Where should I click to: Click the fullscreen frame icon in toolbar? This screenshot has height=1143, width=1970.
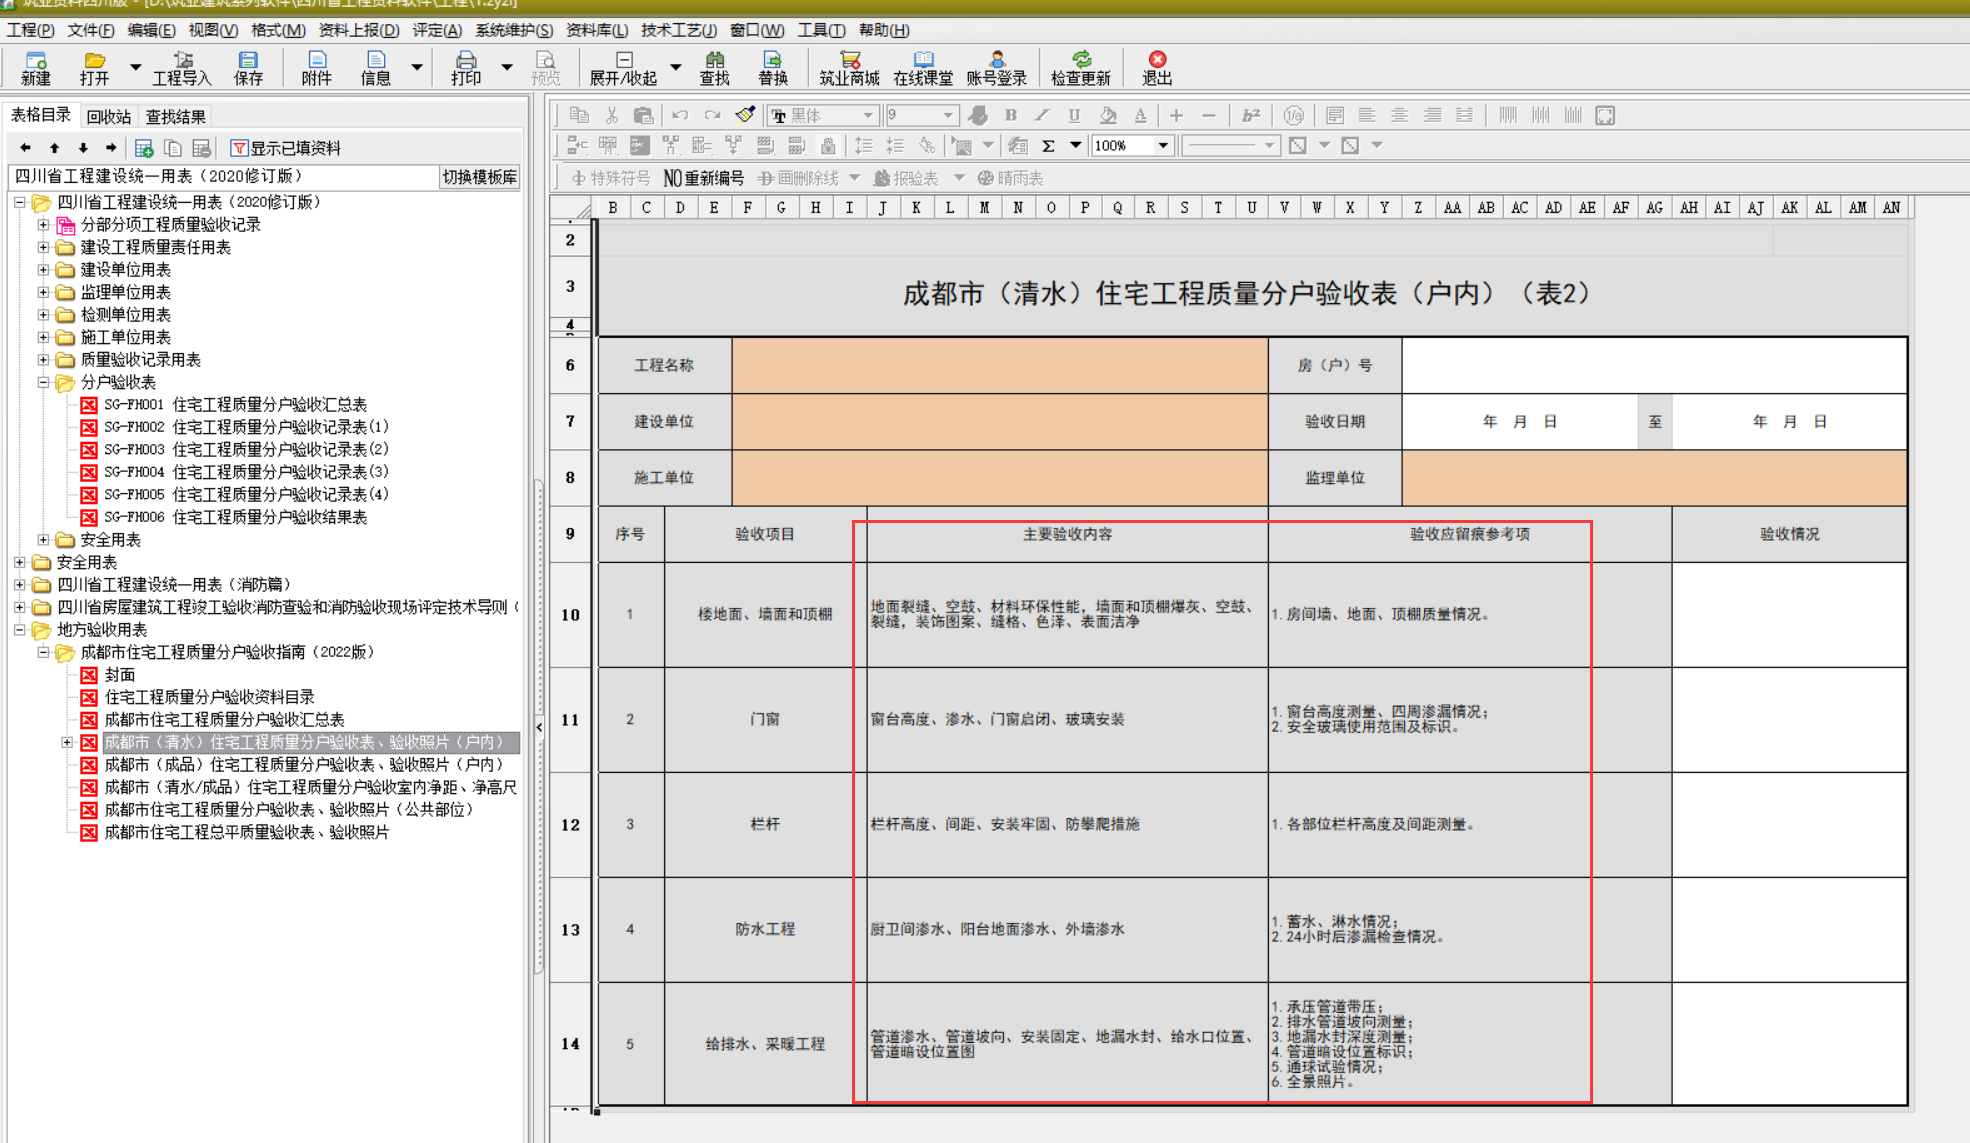point(1605,116)
